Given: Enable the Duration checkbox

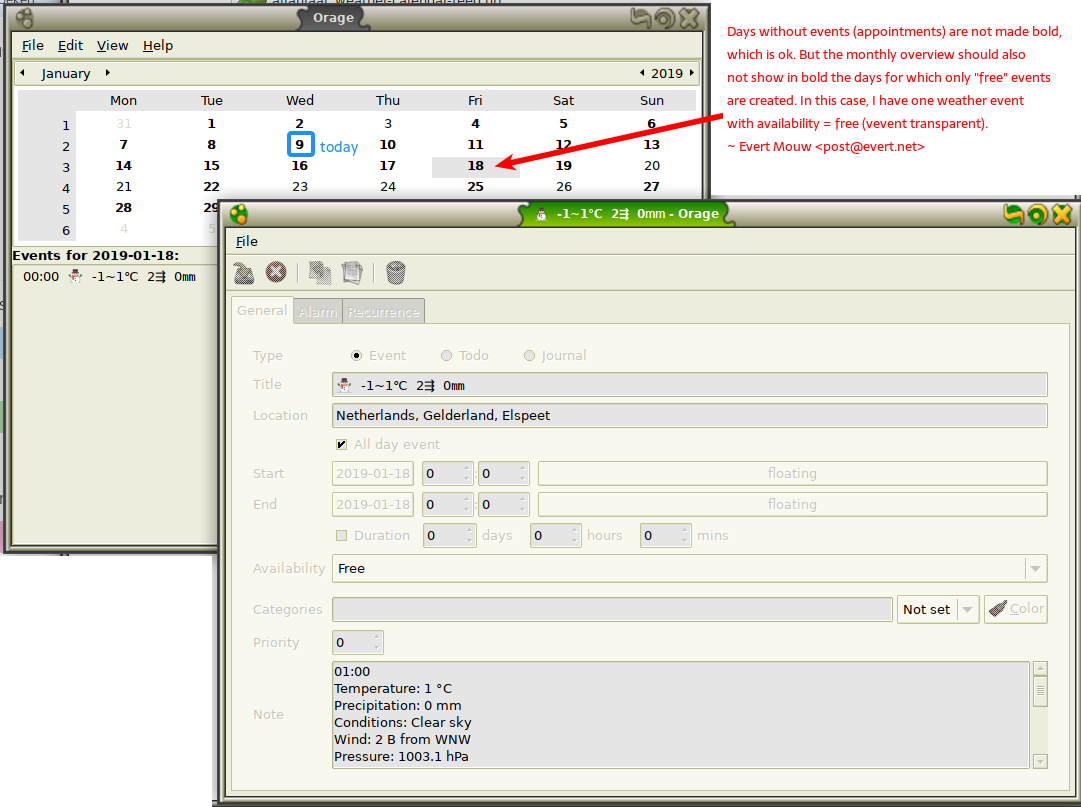Looking at the screenshot, I should point(342,536).
